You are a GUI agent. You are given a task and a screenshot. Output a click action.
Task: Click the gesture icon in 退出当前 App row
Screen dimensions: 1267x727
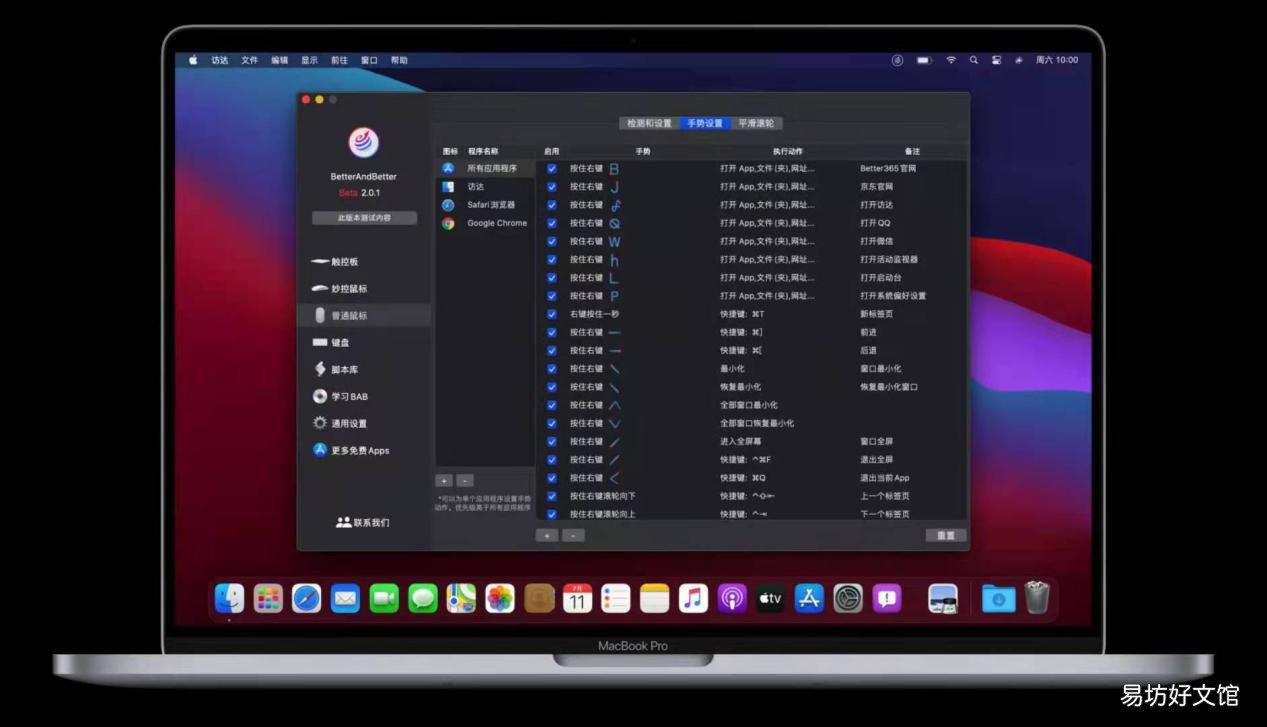[x=614, y=478]
